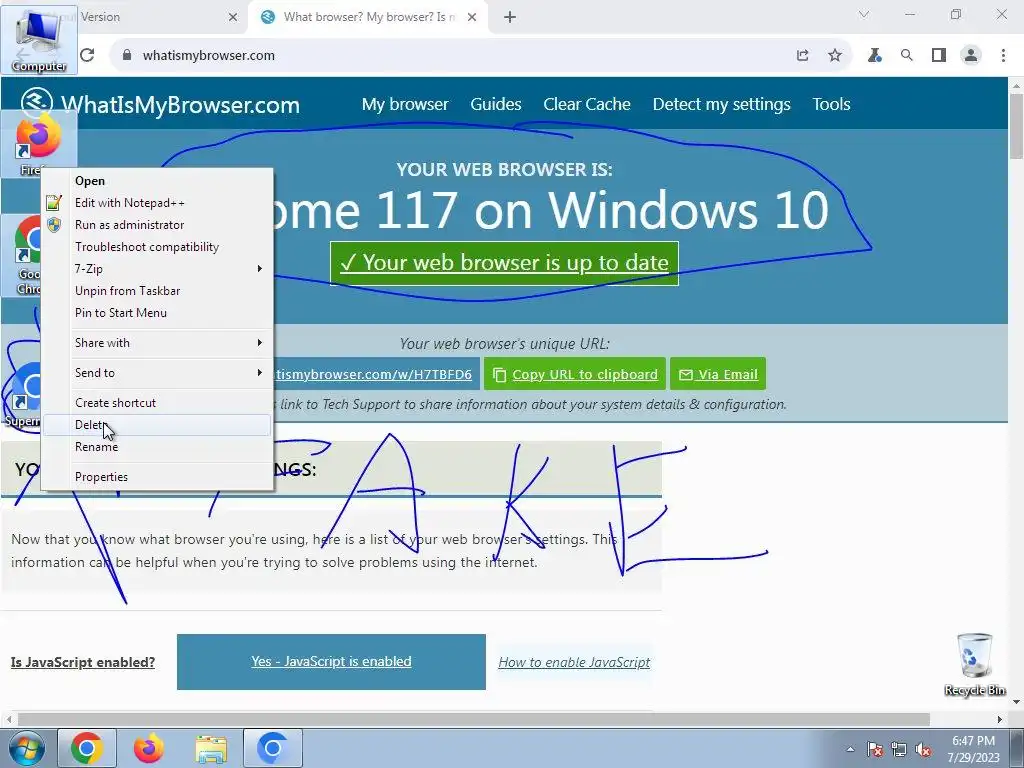Choose Edit with Notepad++ in the context menu
Viewport: 1024px width, 768px height.
(x=157, y=203)
